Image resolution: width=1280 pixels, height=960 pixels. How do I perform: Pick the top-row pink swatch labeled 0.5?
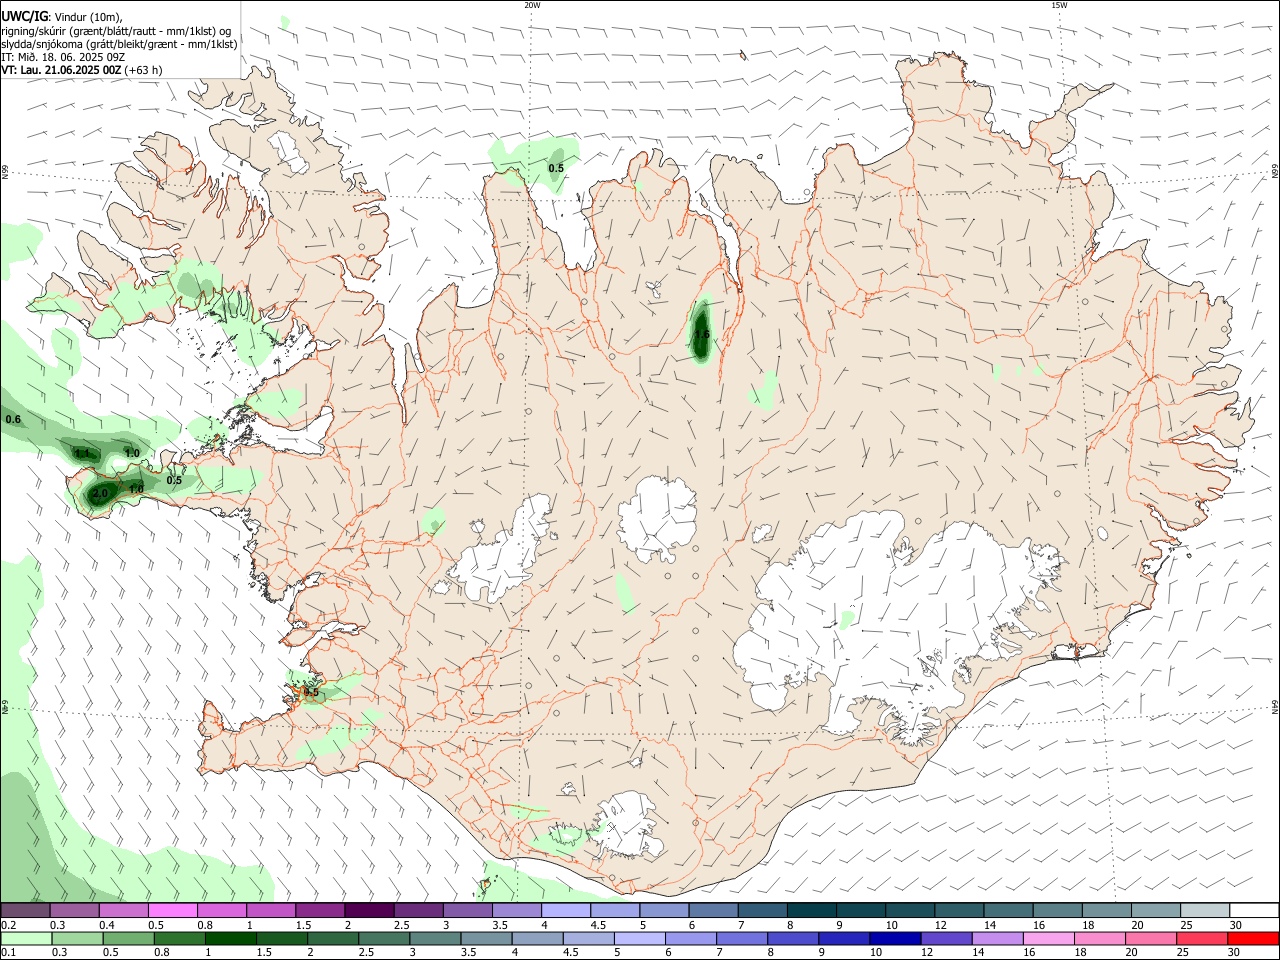(173, 911)
